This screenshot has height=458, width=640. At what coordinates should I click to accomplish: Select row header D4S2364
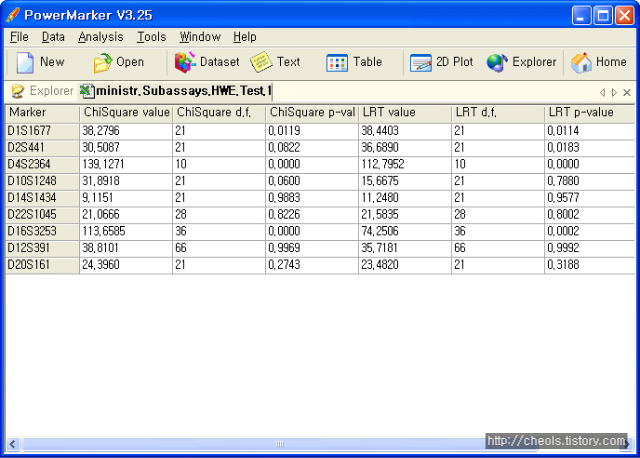click(42, 165)
